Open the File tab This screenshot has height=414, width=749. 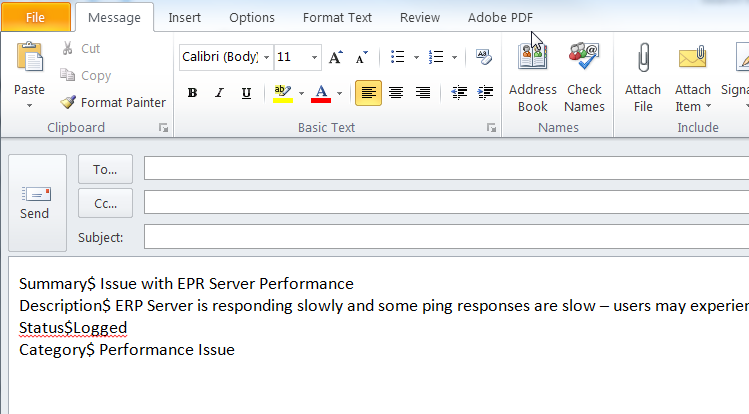coord(36,17)
